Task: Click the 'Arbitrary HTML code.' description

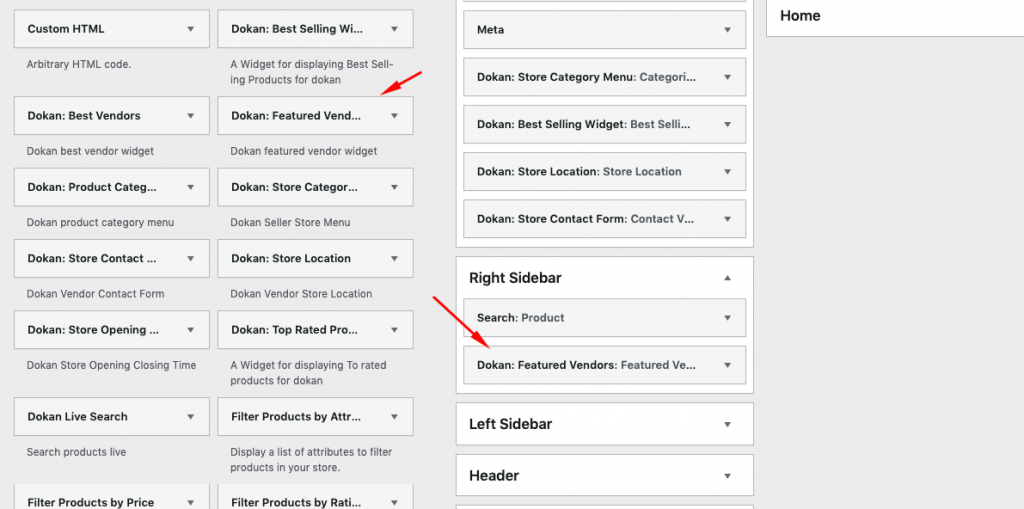Action: pyautogui.click(x=79, y=65)
